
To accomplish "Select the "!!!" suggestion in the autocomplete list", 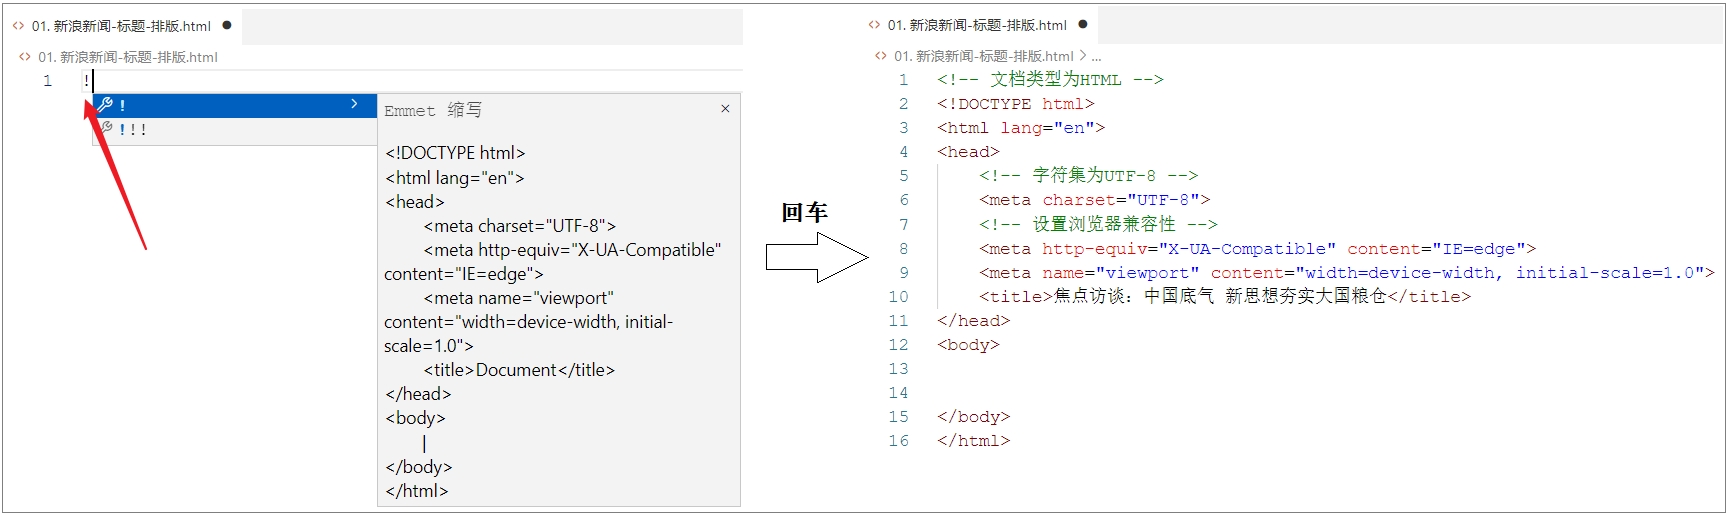I will 133,130.
